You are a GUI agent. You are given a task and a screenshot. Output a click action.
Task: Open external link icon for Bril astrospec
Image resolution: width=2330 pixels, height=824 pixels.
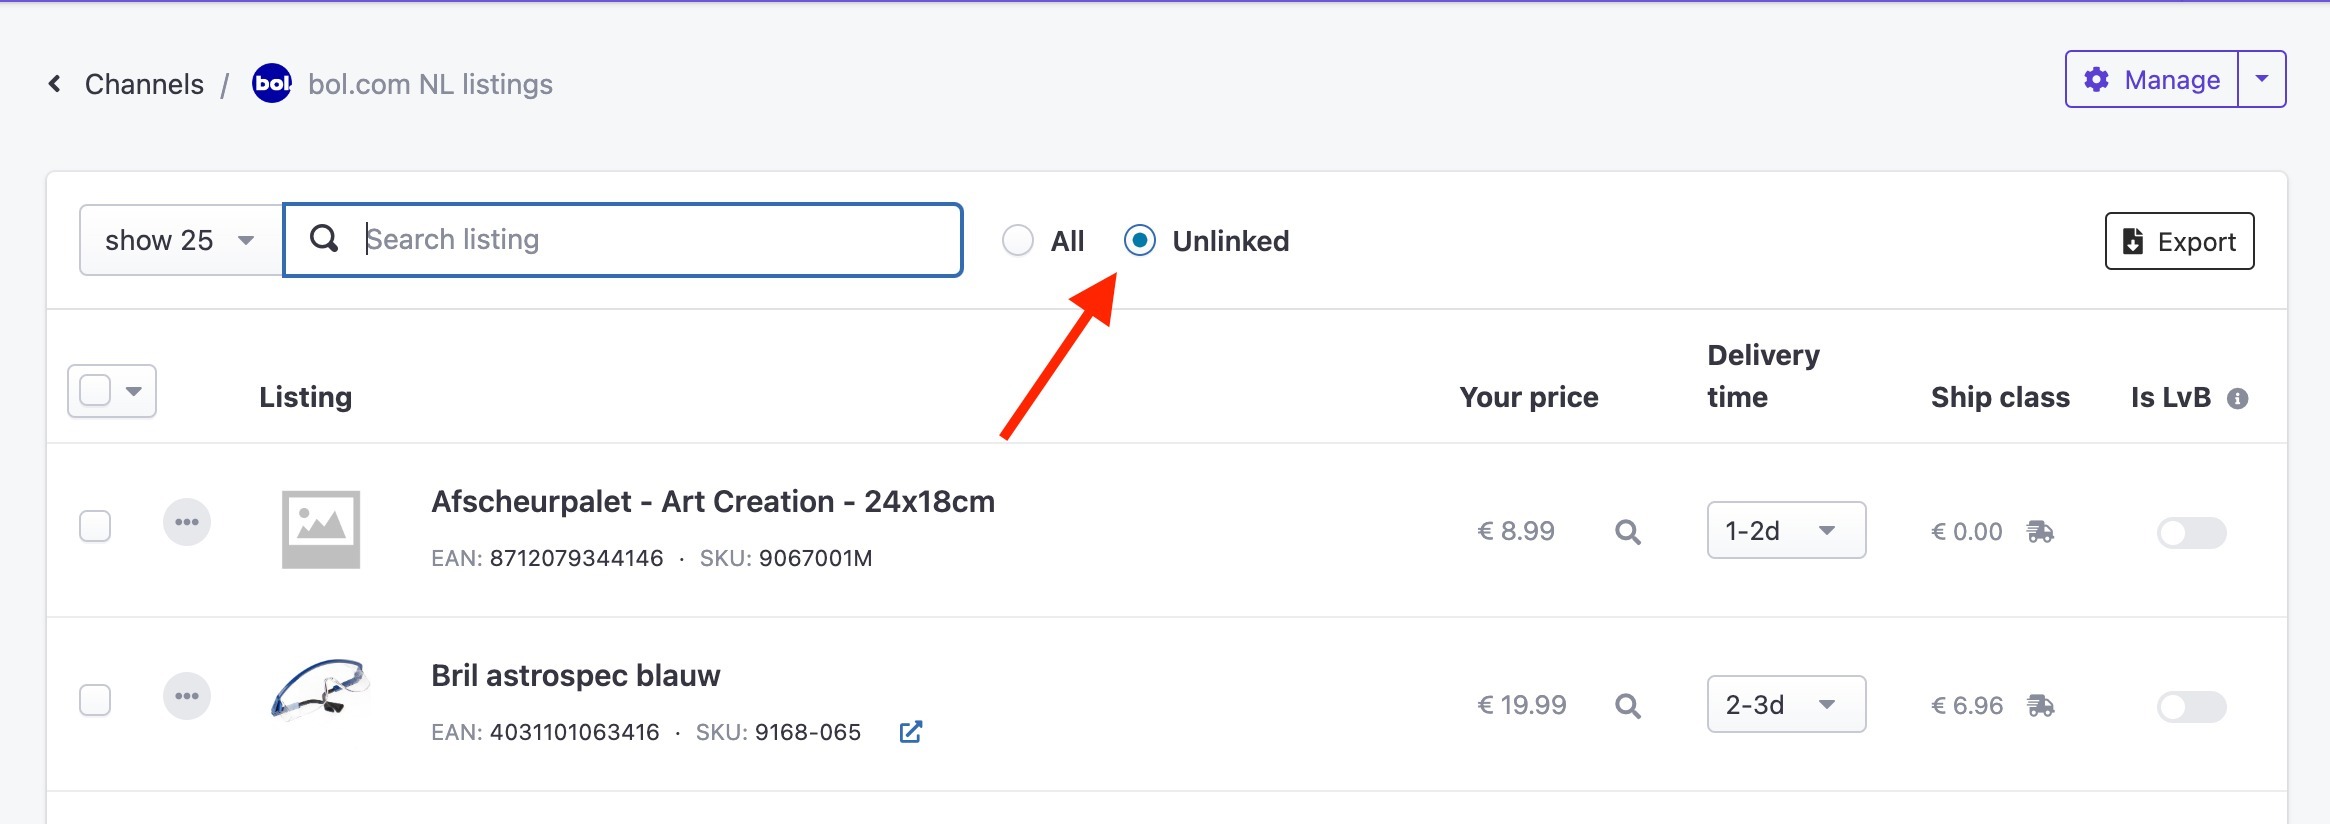point(910,732)
